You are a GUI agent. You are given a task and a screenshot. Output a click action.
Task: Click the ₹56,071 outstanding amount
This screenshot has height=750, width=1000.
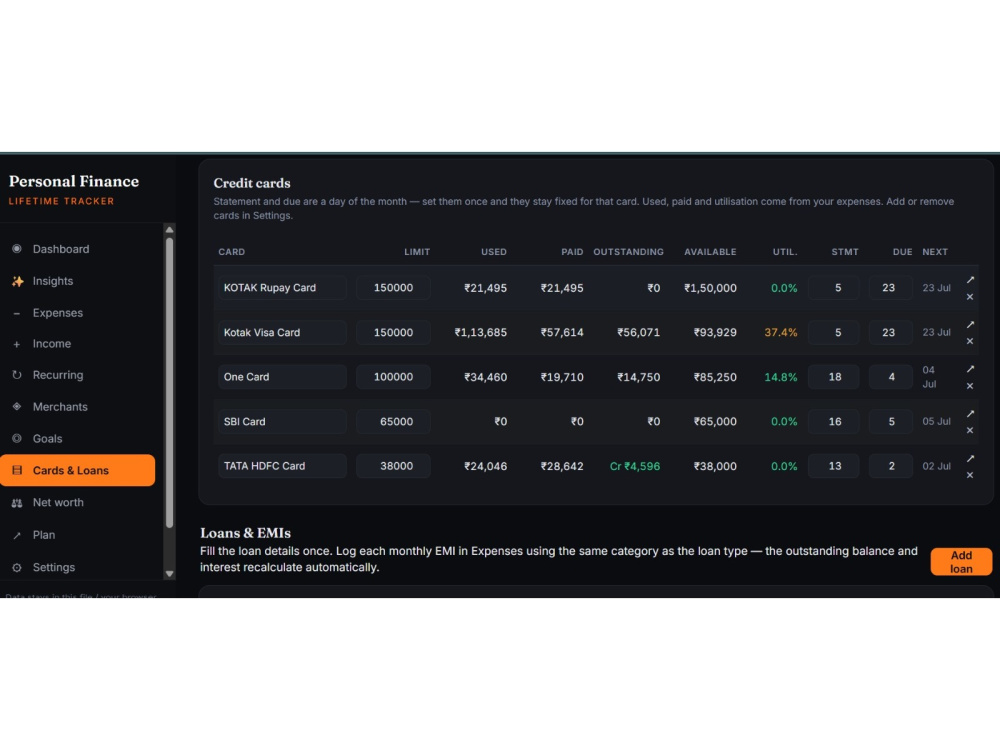[x=638, y=332]
